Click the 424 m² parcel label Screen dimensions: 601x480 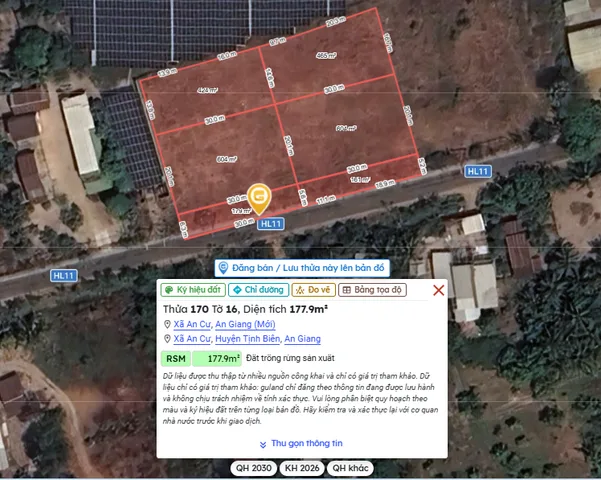[x=207, y=90]
